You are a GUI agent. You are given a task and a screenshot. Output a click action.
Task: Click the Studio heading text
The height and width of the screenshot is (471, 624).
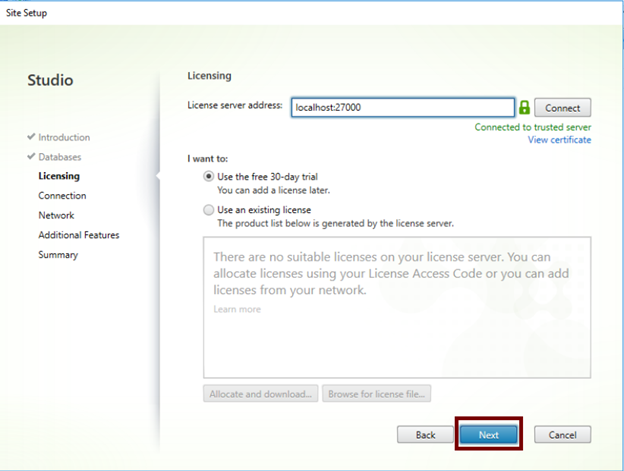[50, 80]
